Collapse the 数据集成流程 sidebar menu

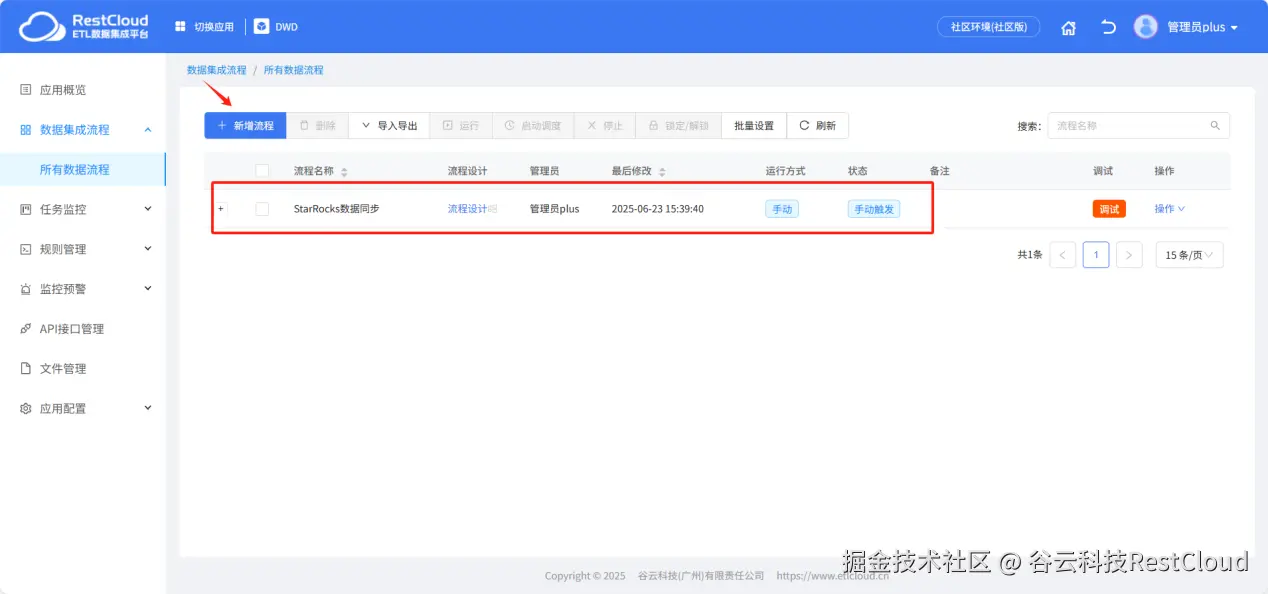pyautogui.click(x=148, y=130)
